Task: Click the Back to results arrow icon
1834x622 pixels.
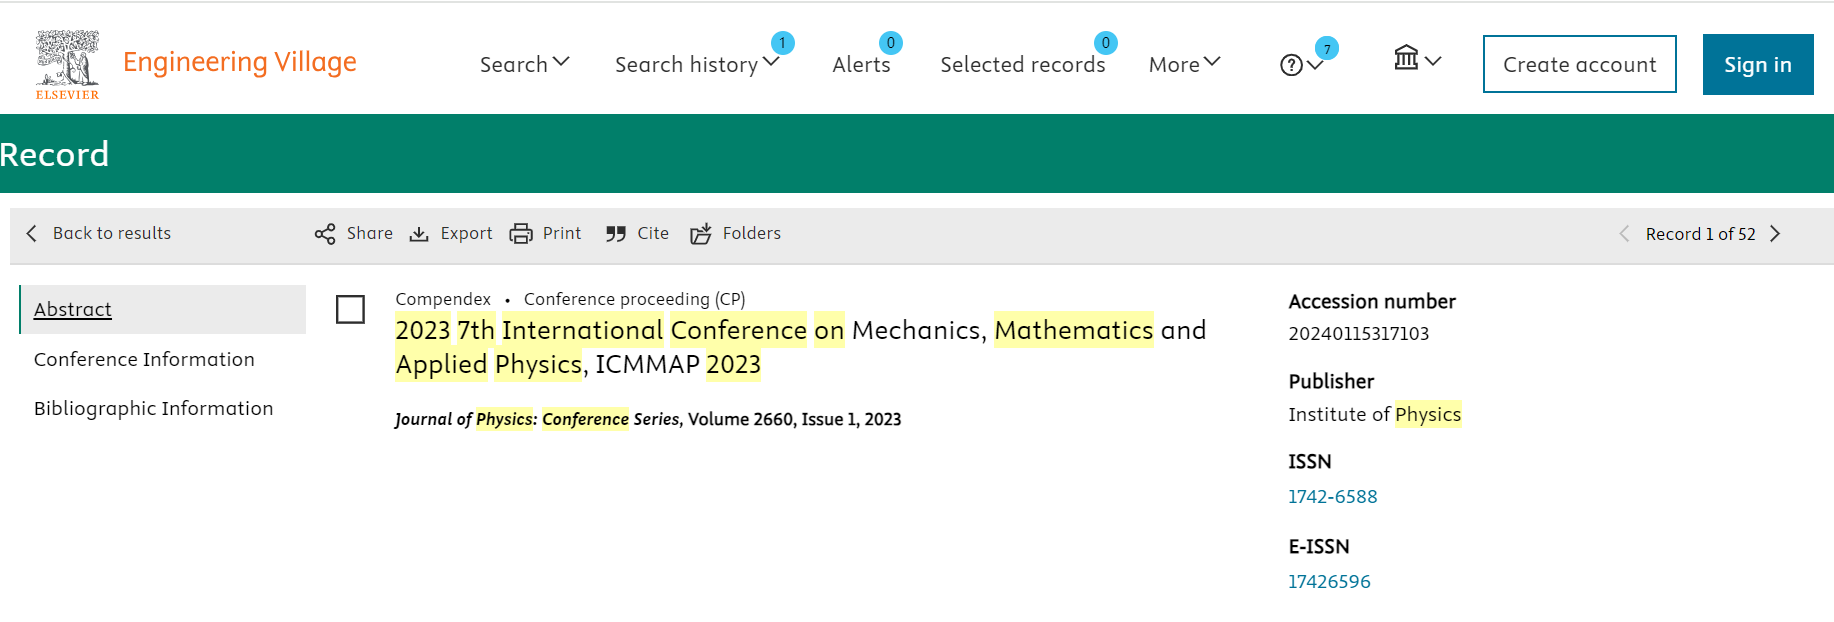Action: (x=31, y=233)
